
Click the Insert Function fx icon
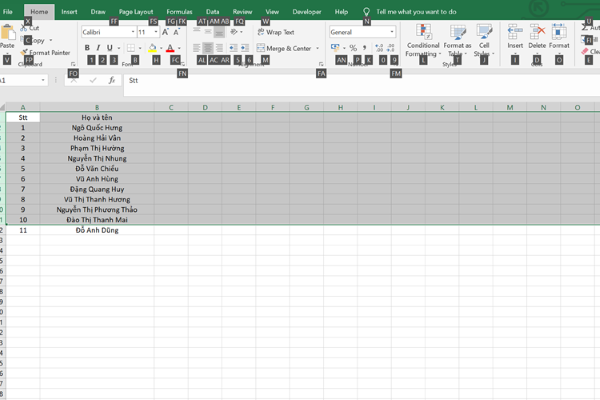click(111, 80)
